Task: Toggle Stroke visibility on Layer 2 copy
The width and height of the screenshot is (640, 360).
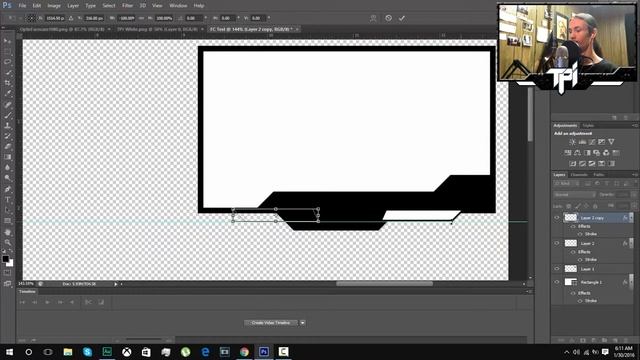Action: [x=580, y=234]
